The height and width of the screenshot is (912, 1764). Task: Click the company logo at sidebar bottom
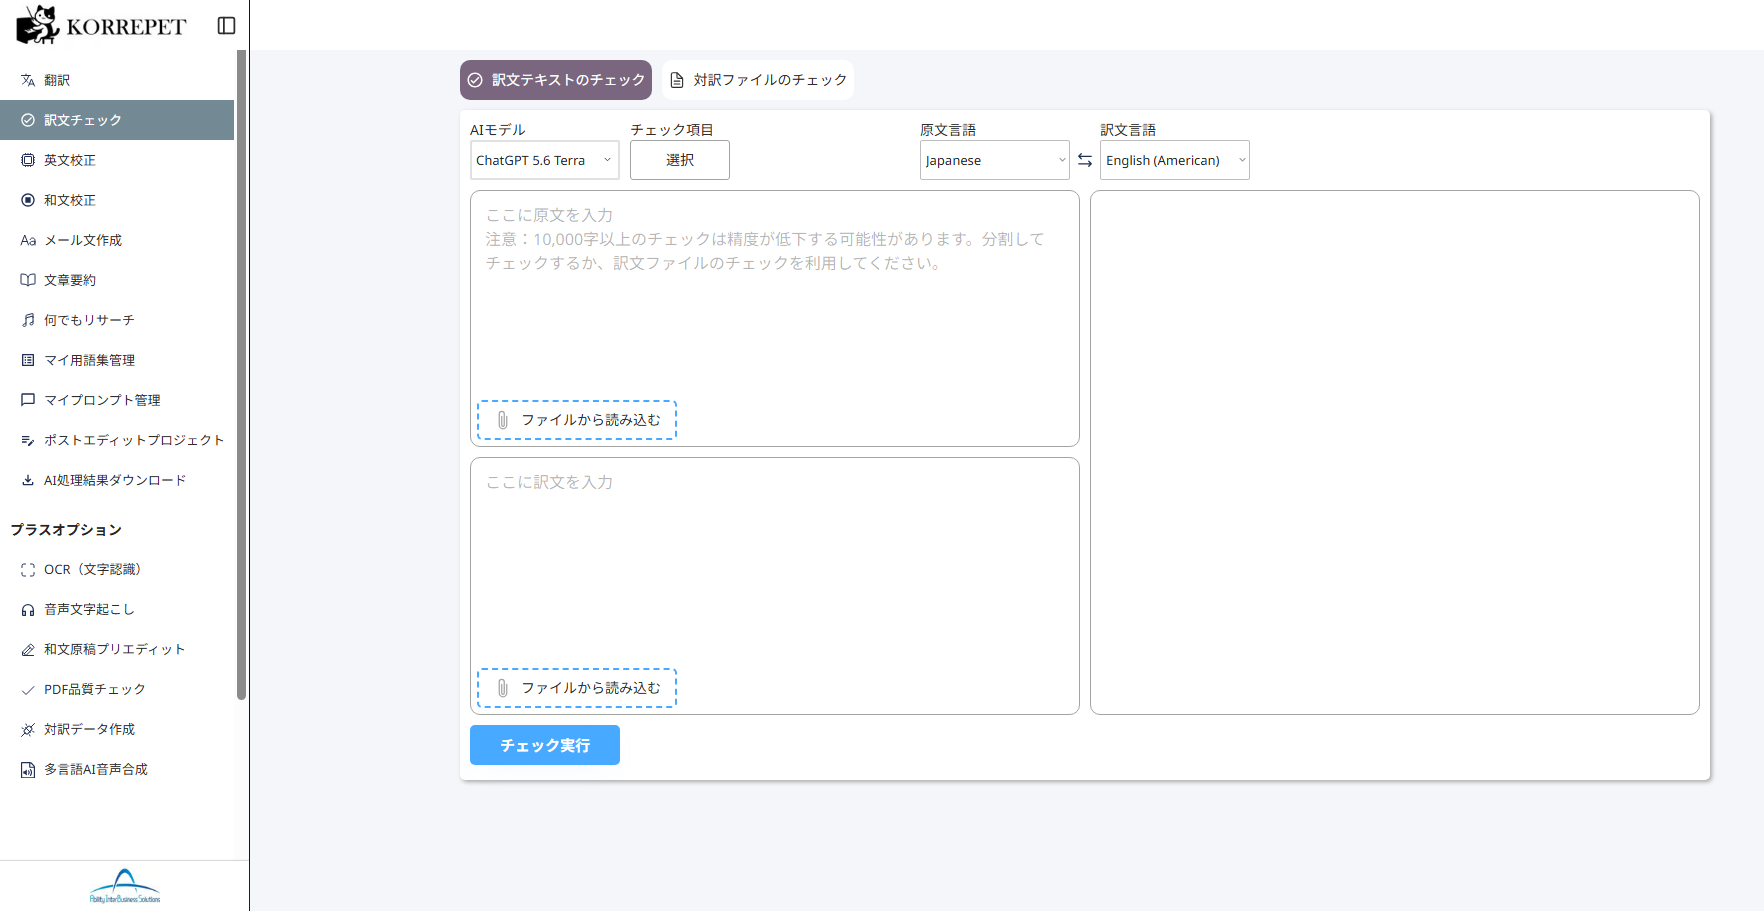coord(125,886)
